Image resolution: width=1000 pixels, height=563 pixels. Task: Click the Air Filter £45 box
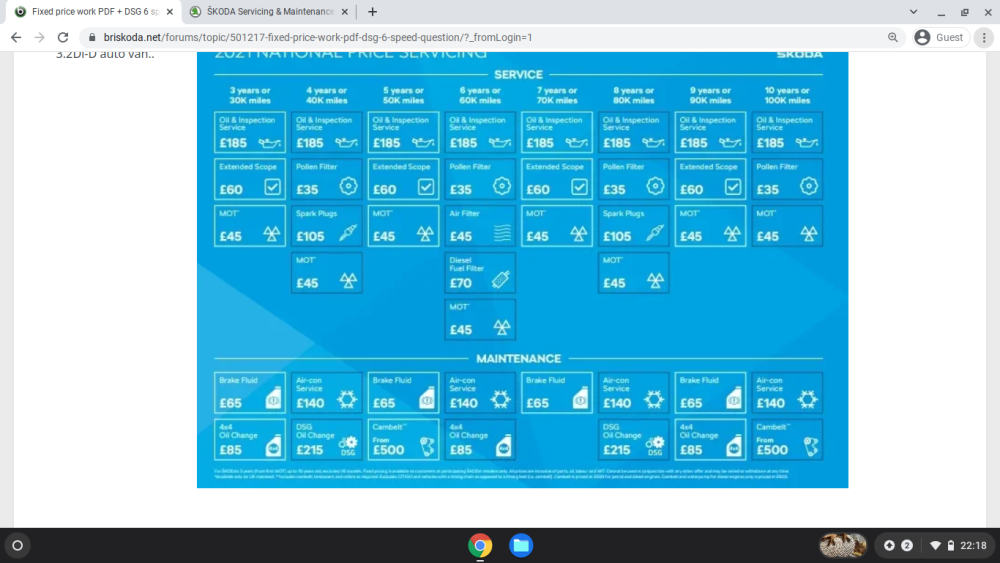point(480,226)
